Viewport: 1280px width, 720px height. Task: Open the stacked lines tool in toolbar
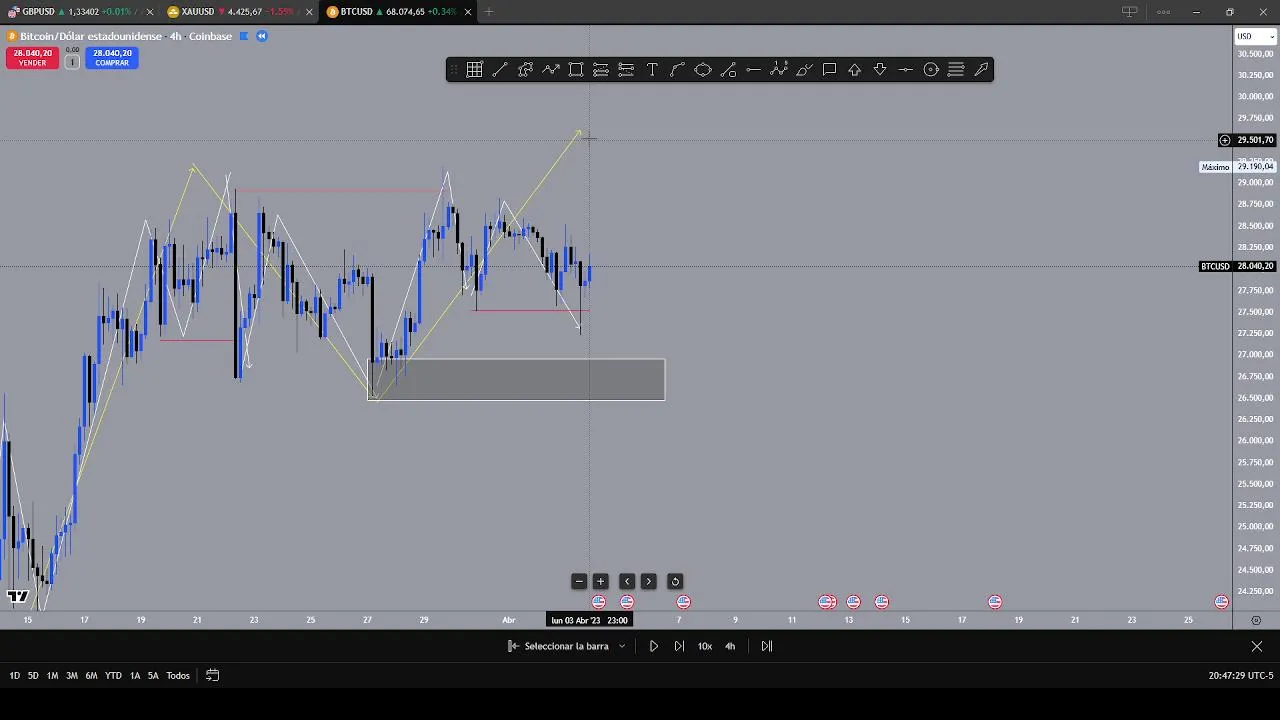(956, 69)
